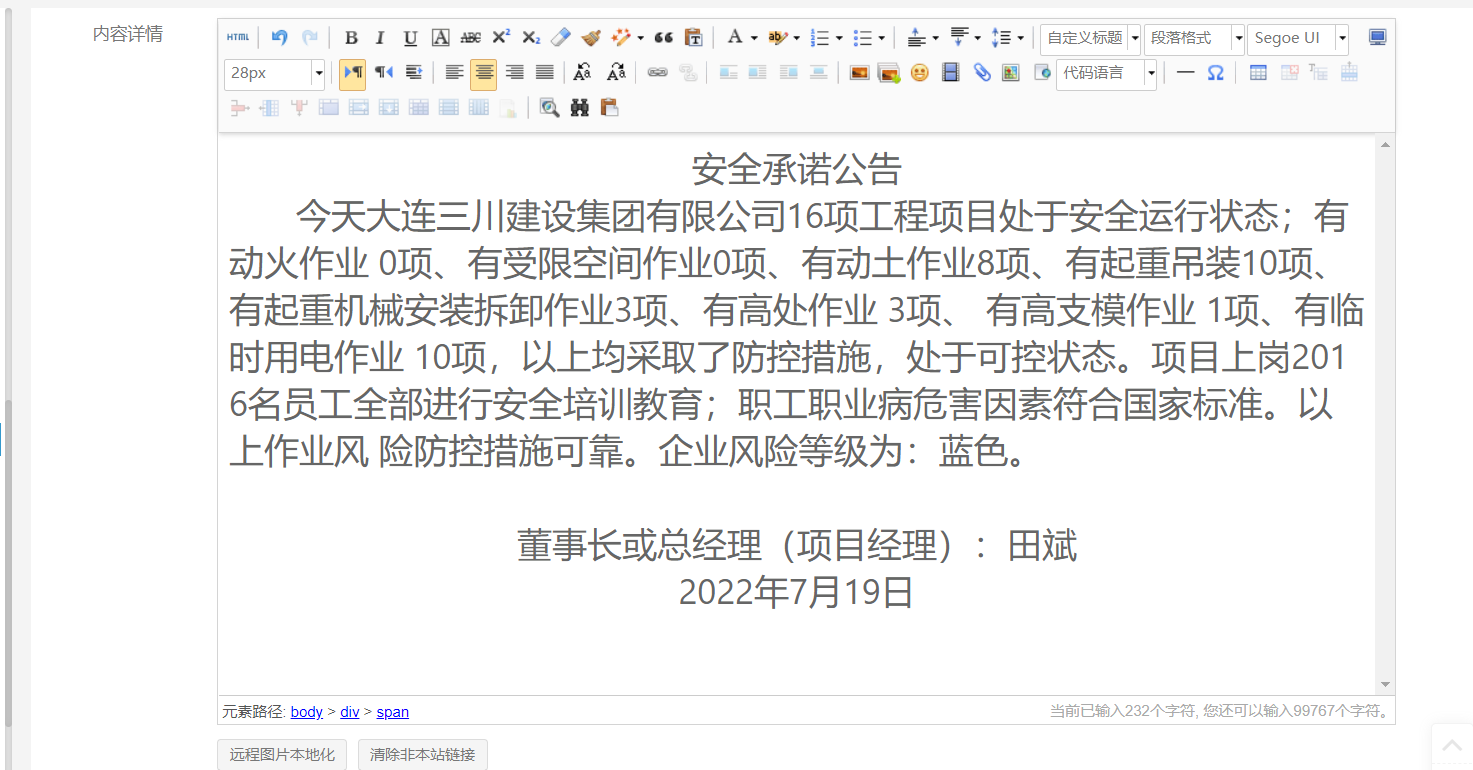Align text to the right
The height and width of the screenshot is (770, 1473).
coord(514,73)
